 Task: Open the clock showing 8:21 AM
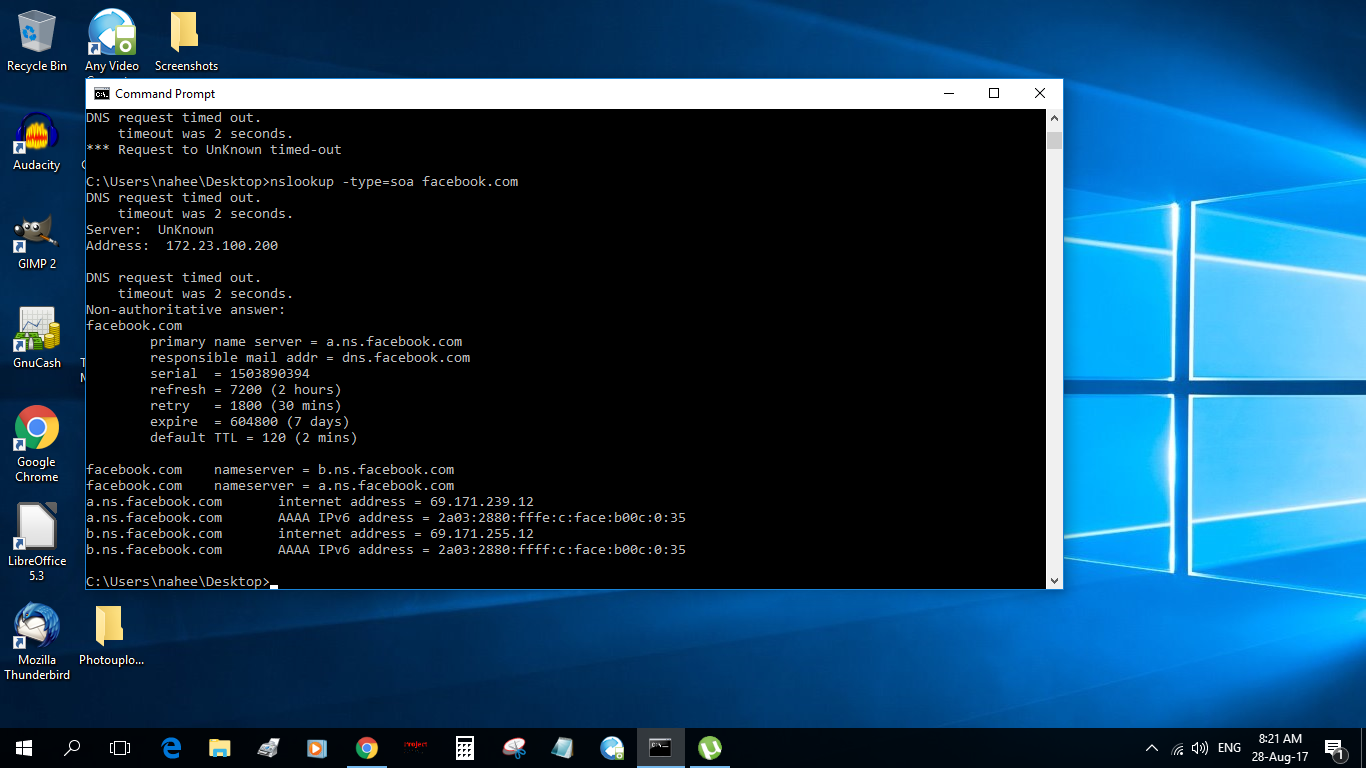[1280, 748]
